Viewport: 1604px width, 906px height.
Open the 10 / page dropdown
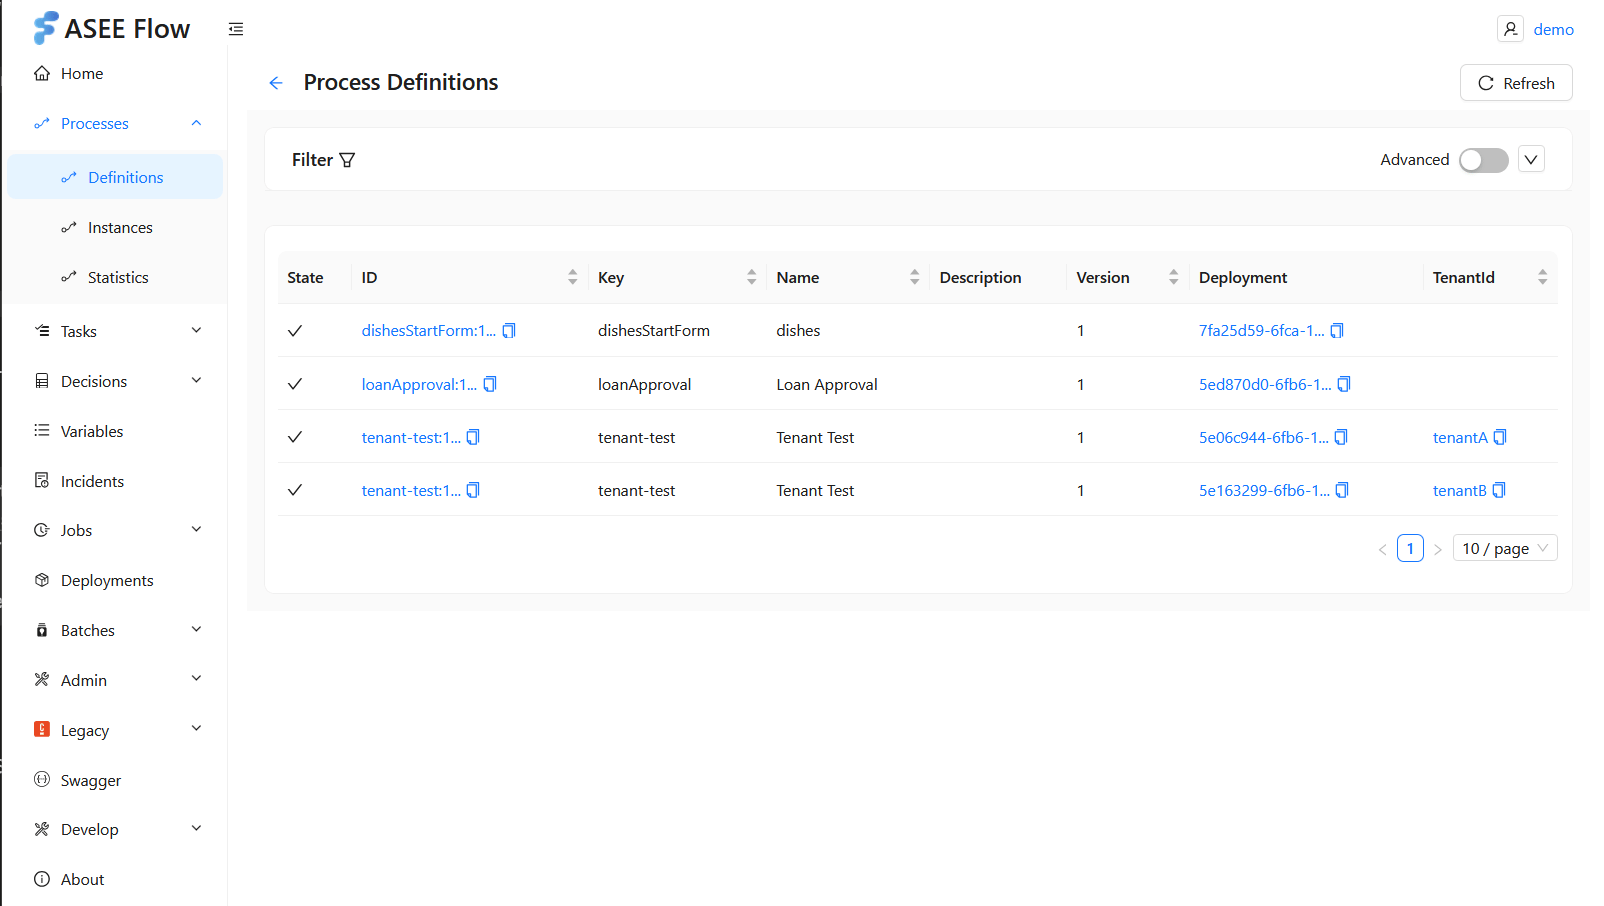click(1505, 548)
